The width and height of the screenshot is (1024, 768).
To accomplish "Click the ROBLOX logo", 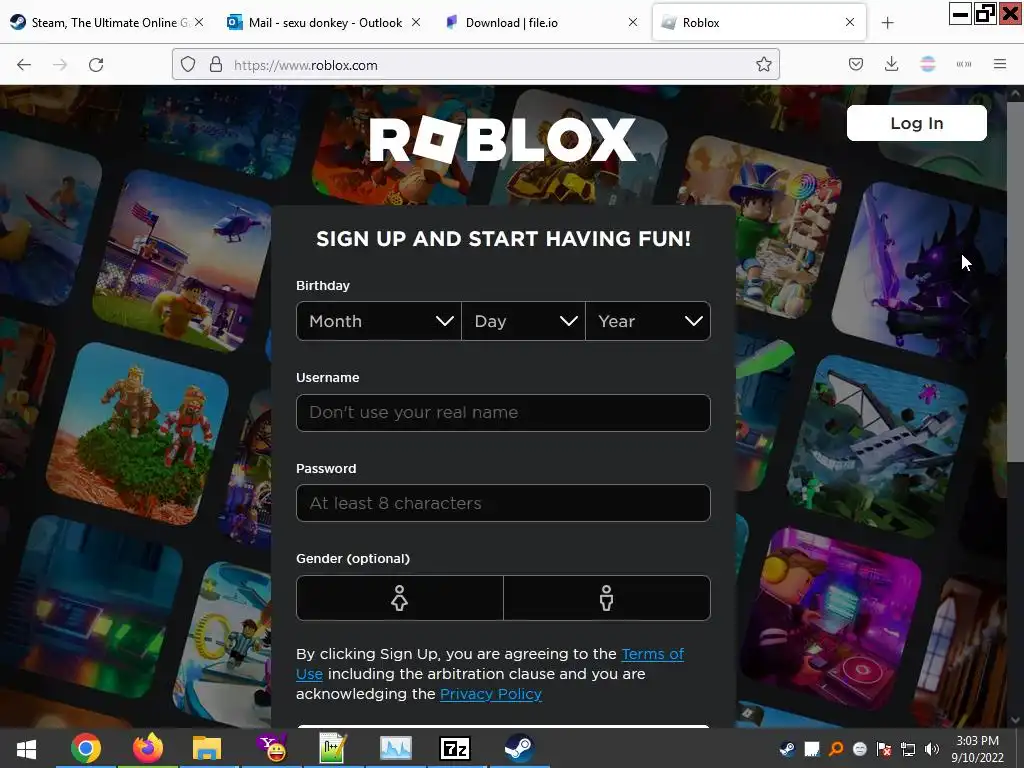I will [x=502, y=139].
